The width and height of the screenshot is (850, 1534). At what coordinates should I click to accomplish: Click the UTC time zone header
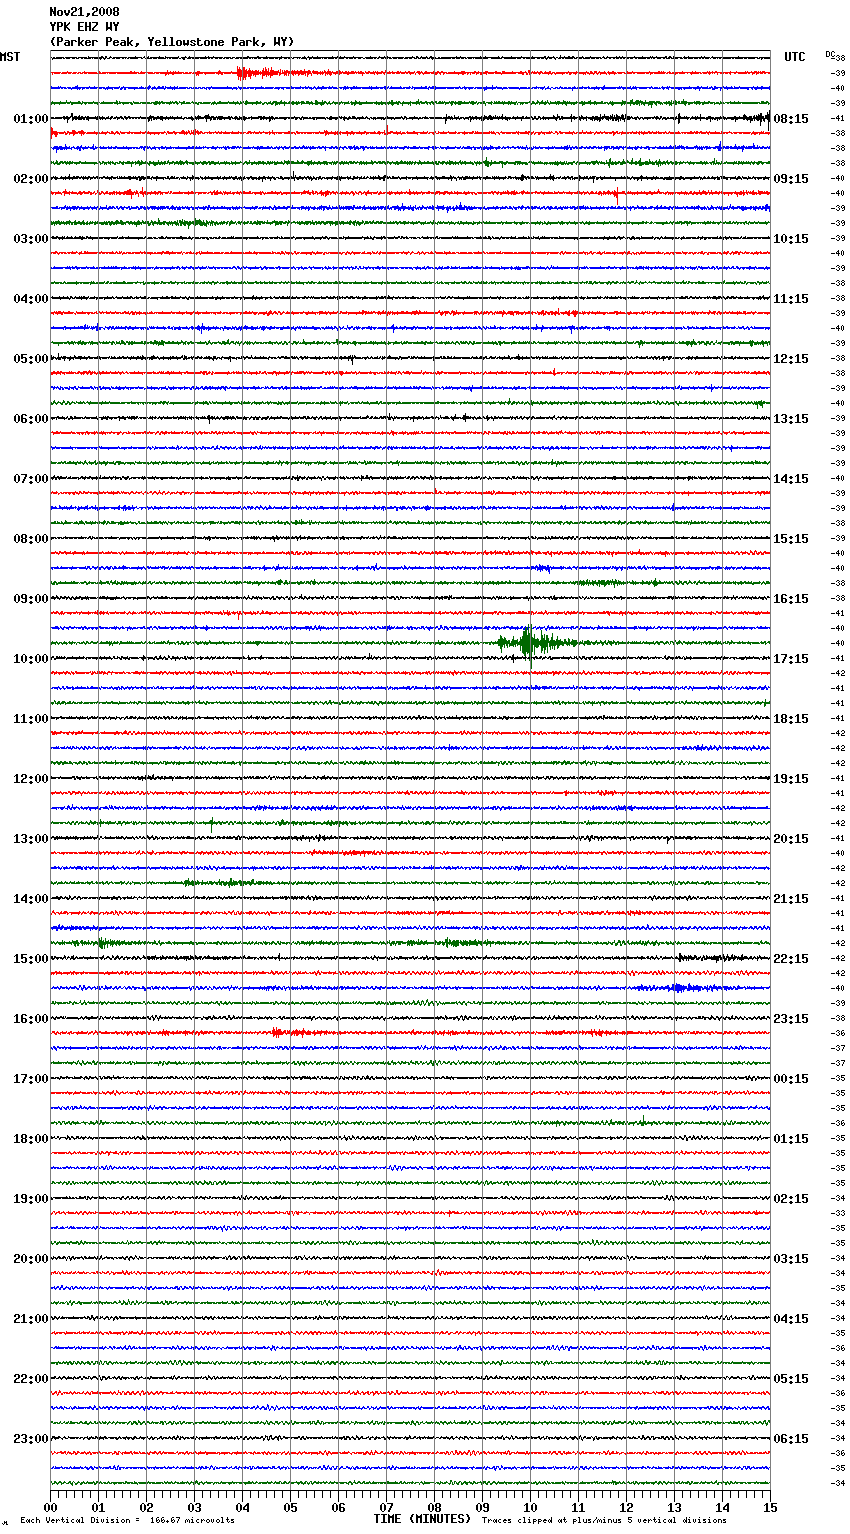794,57
